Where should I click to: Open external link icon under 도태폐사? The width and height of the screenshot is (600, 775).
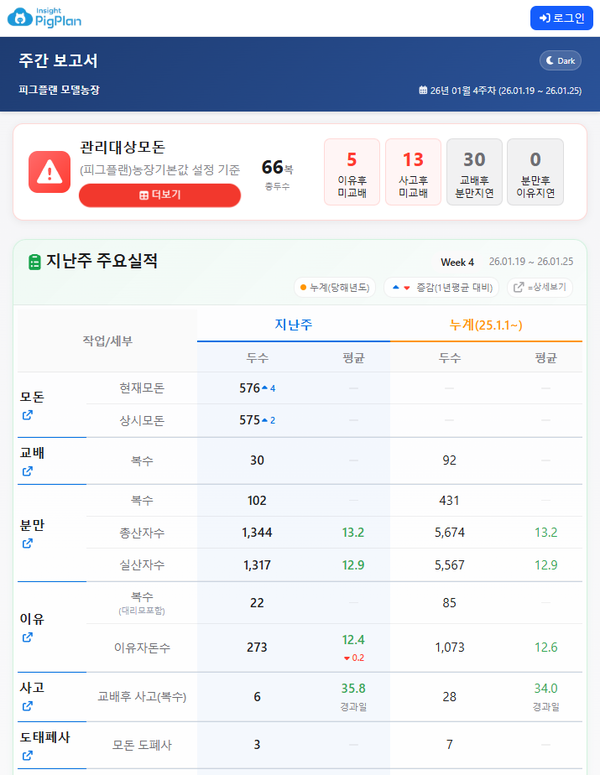pyautogui.click(x=27, y=755)
